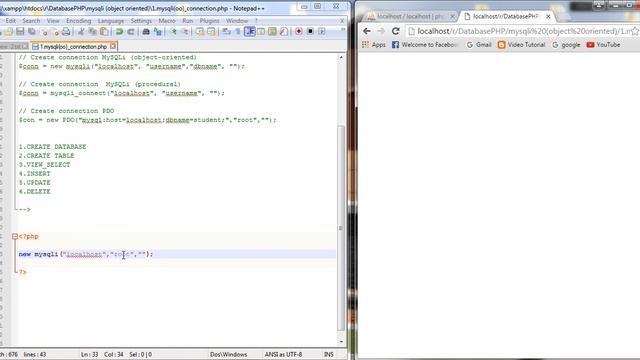Open the Gmail bookmark
The width and height of the screenshot is (640, 360).
[x=479, y=44]
